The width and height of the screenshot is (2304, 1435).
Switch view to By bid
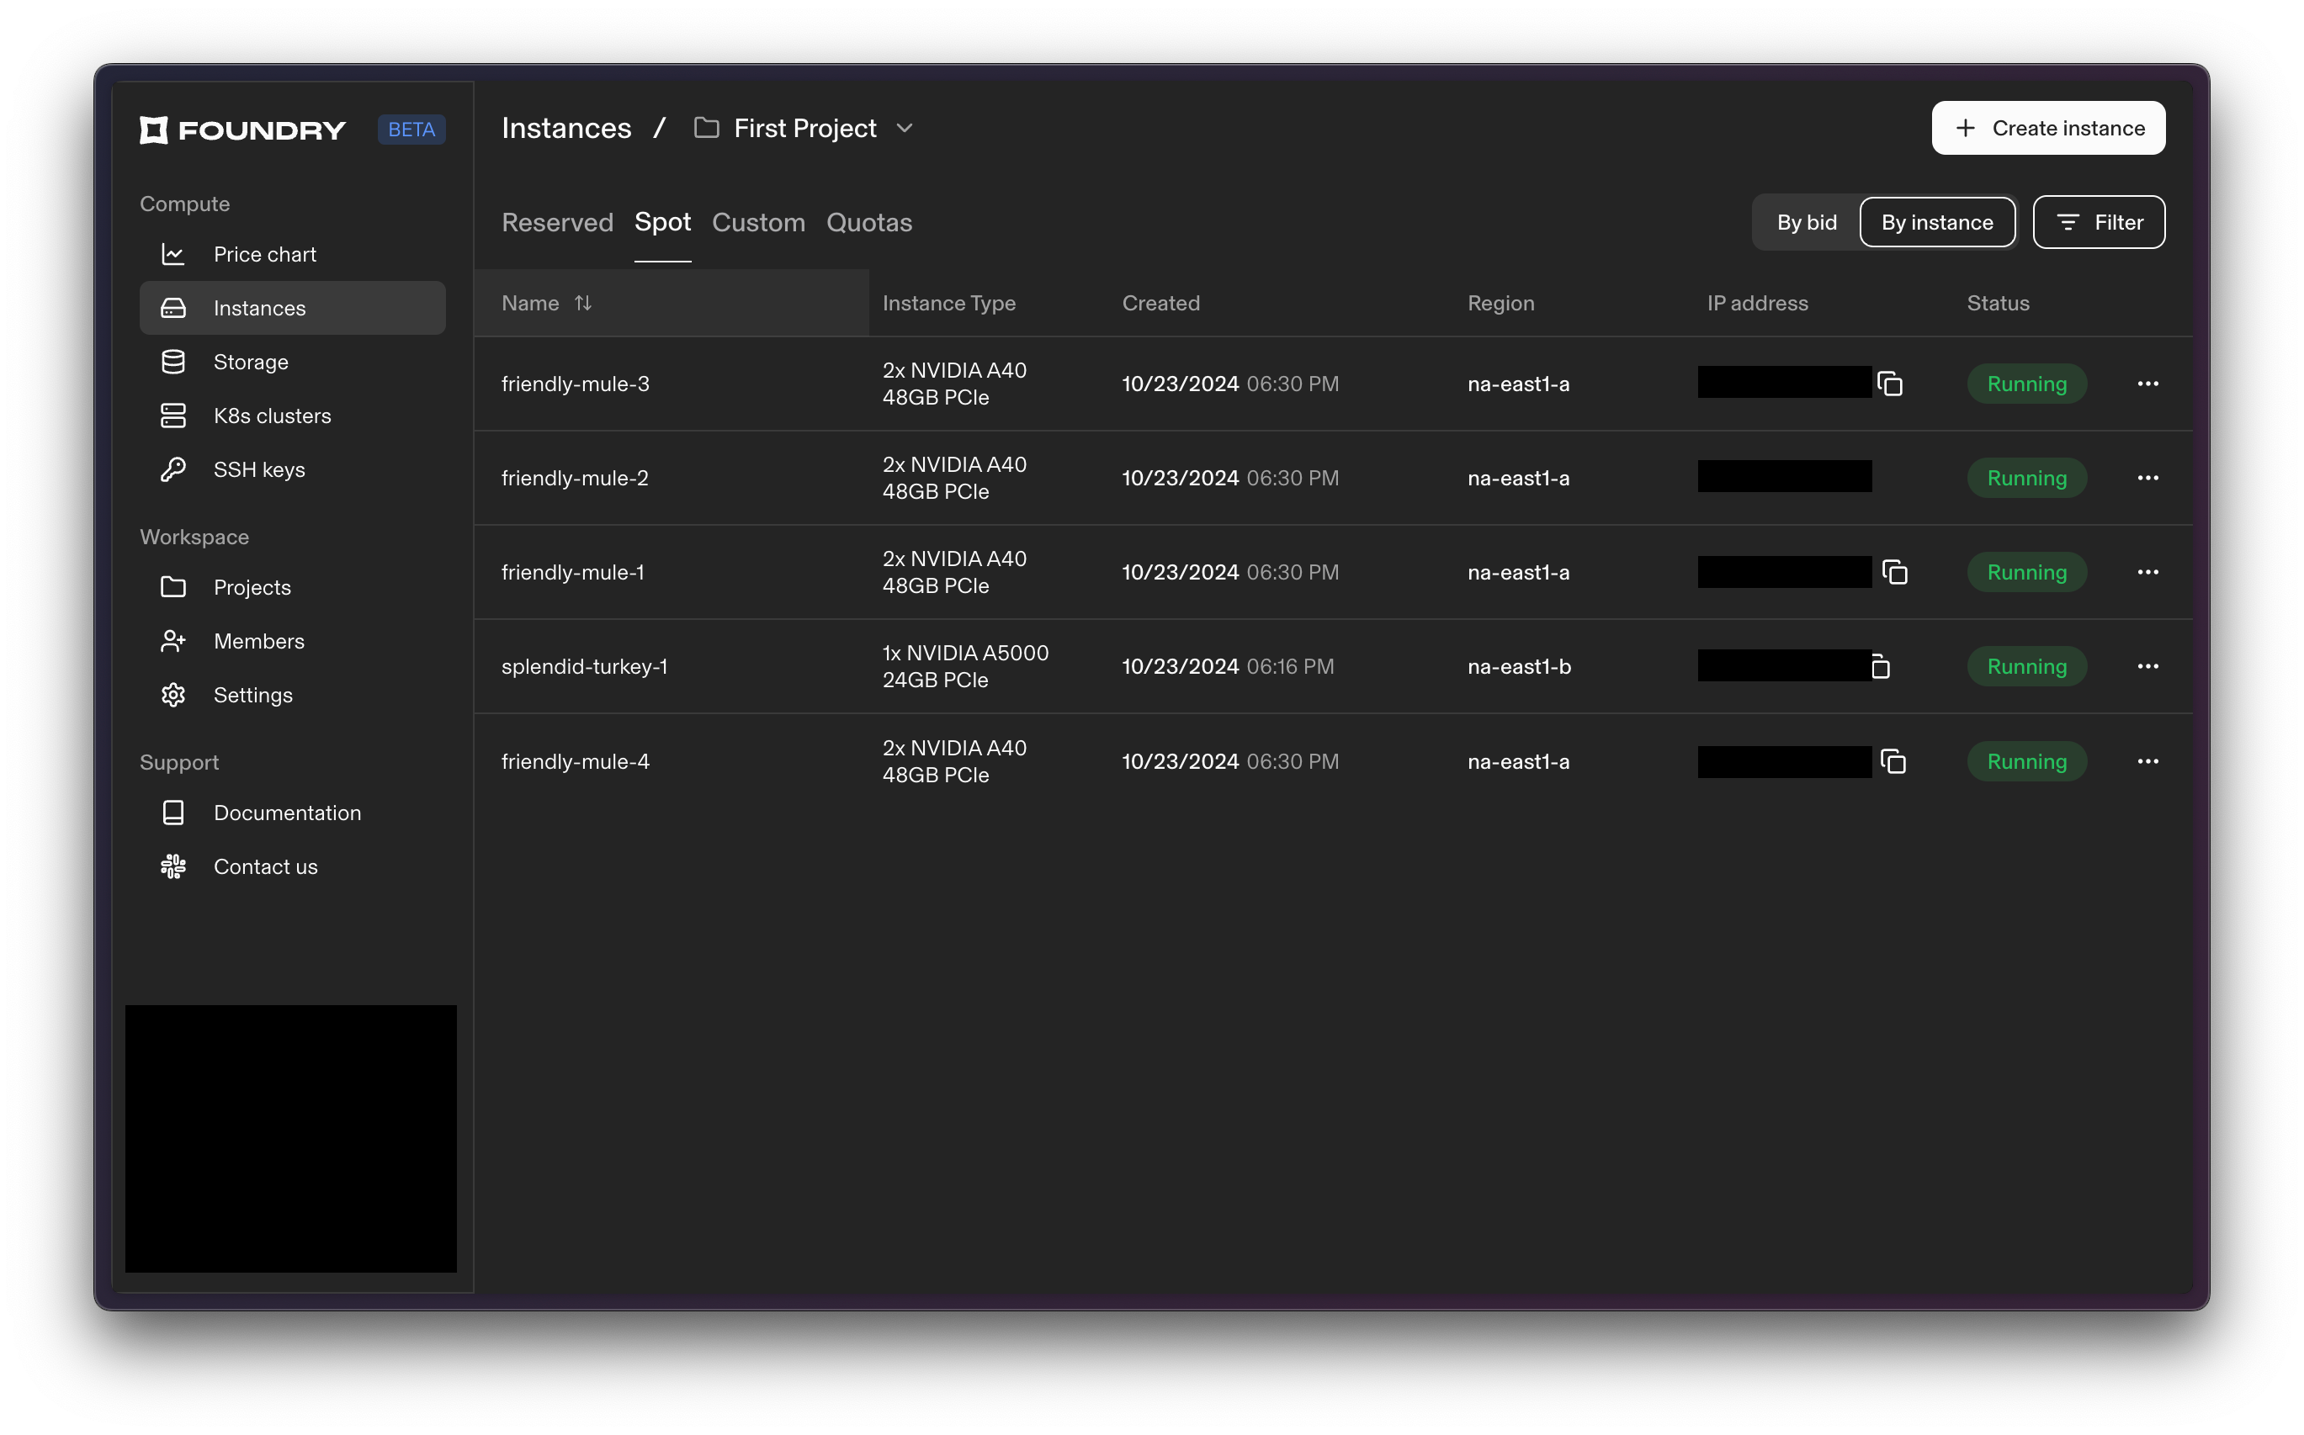click(1806, 222)
